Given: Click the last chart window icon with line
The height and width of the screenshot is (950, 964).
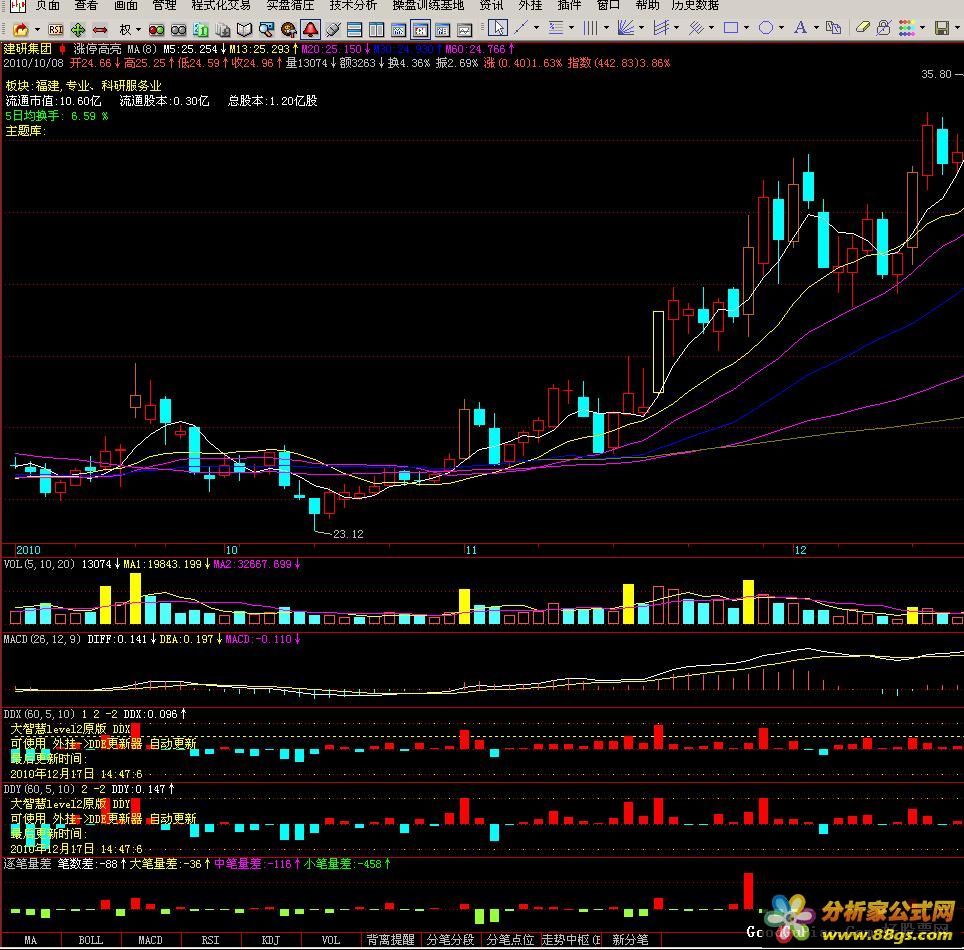Looking at the screenshot, I should click(x=464, y=30).
